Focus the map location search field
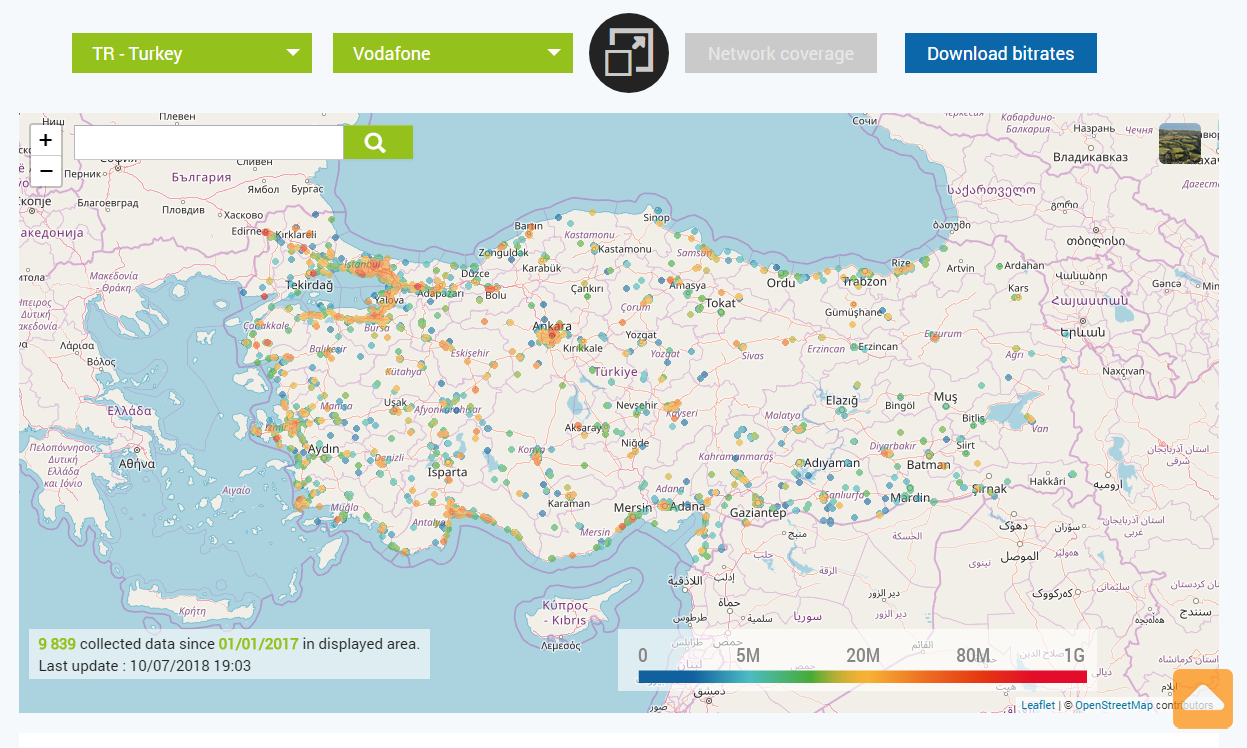The image size is (1247, 748). tap(209, 142)
